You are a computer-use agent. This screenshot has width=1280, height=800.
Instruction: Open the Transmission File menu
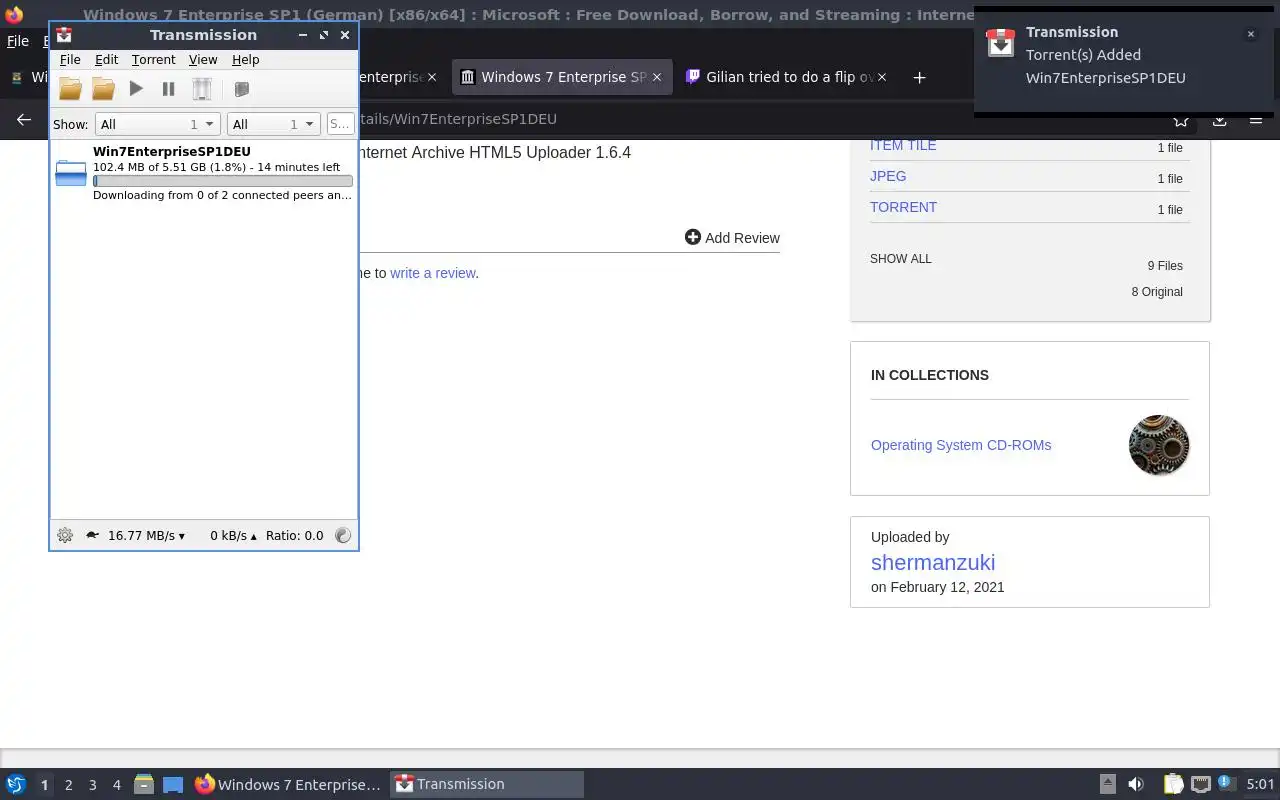coord(70,60)
